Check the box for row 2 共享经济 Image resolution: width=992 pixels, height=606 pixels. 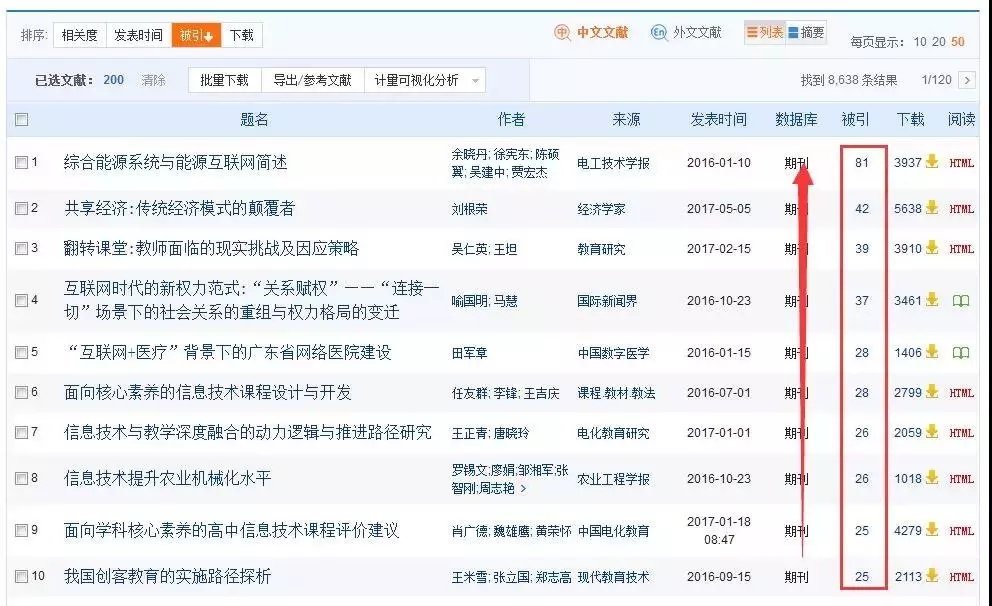(22, 208)
